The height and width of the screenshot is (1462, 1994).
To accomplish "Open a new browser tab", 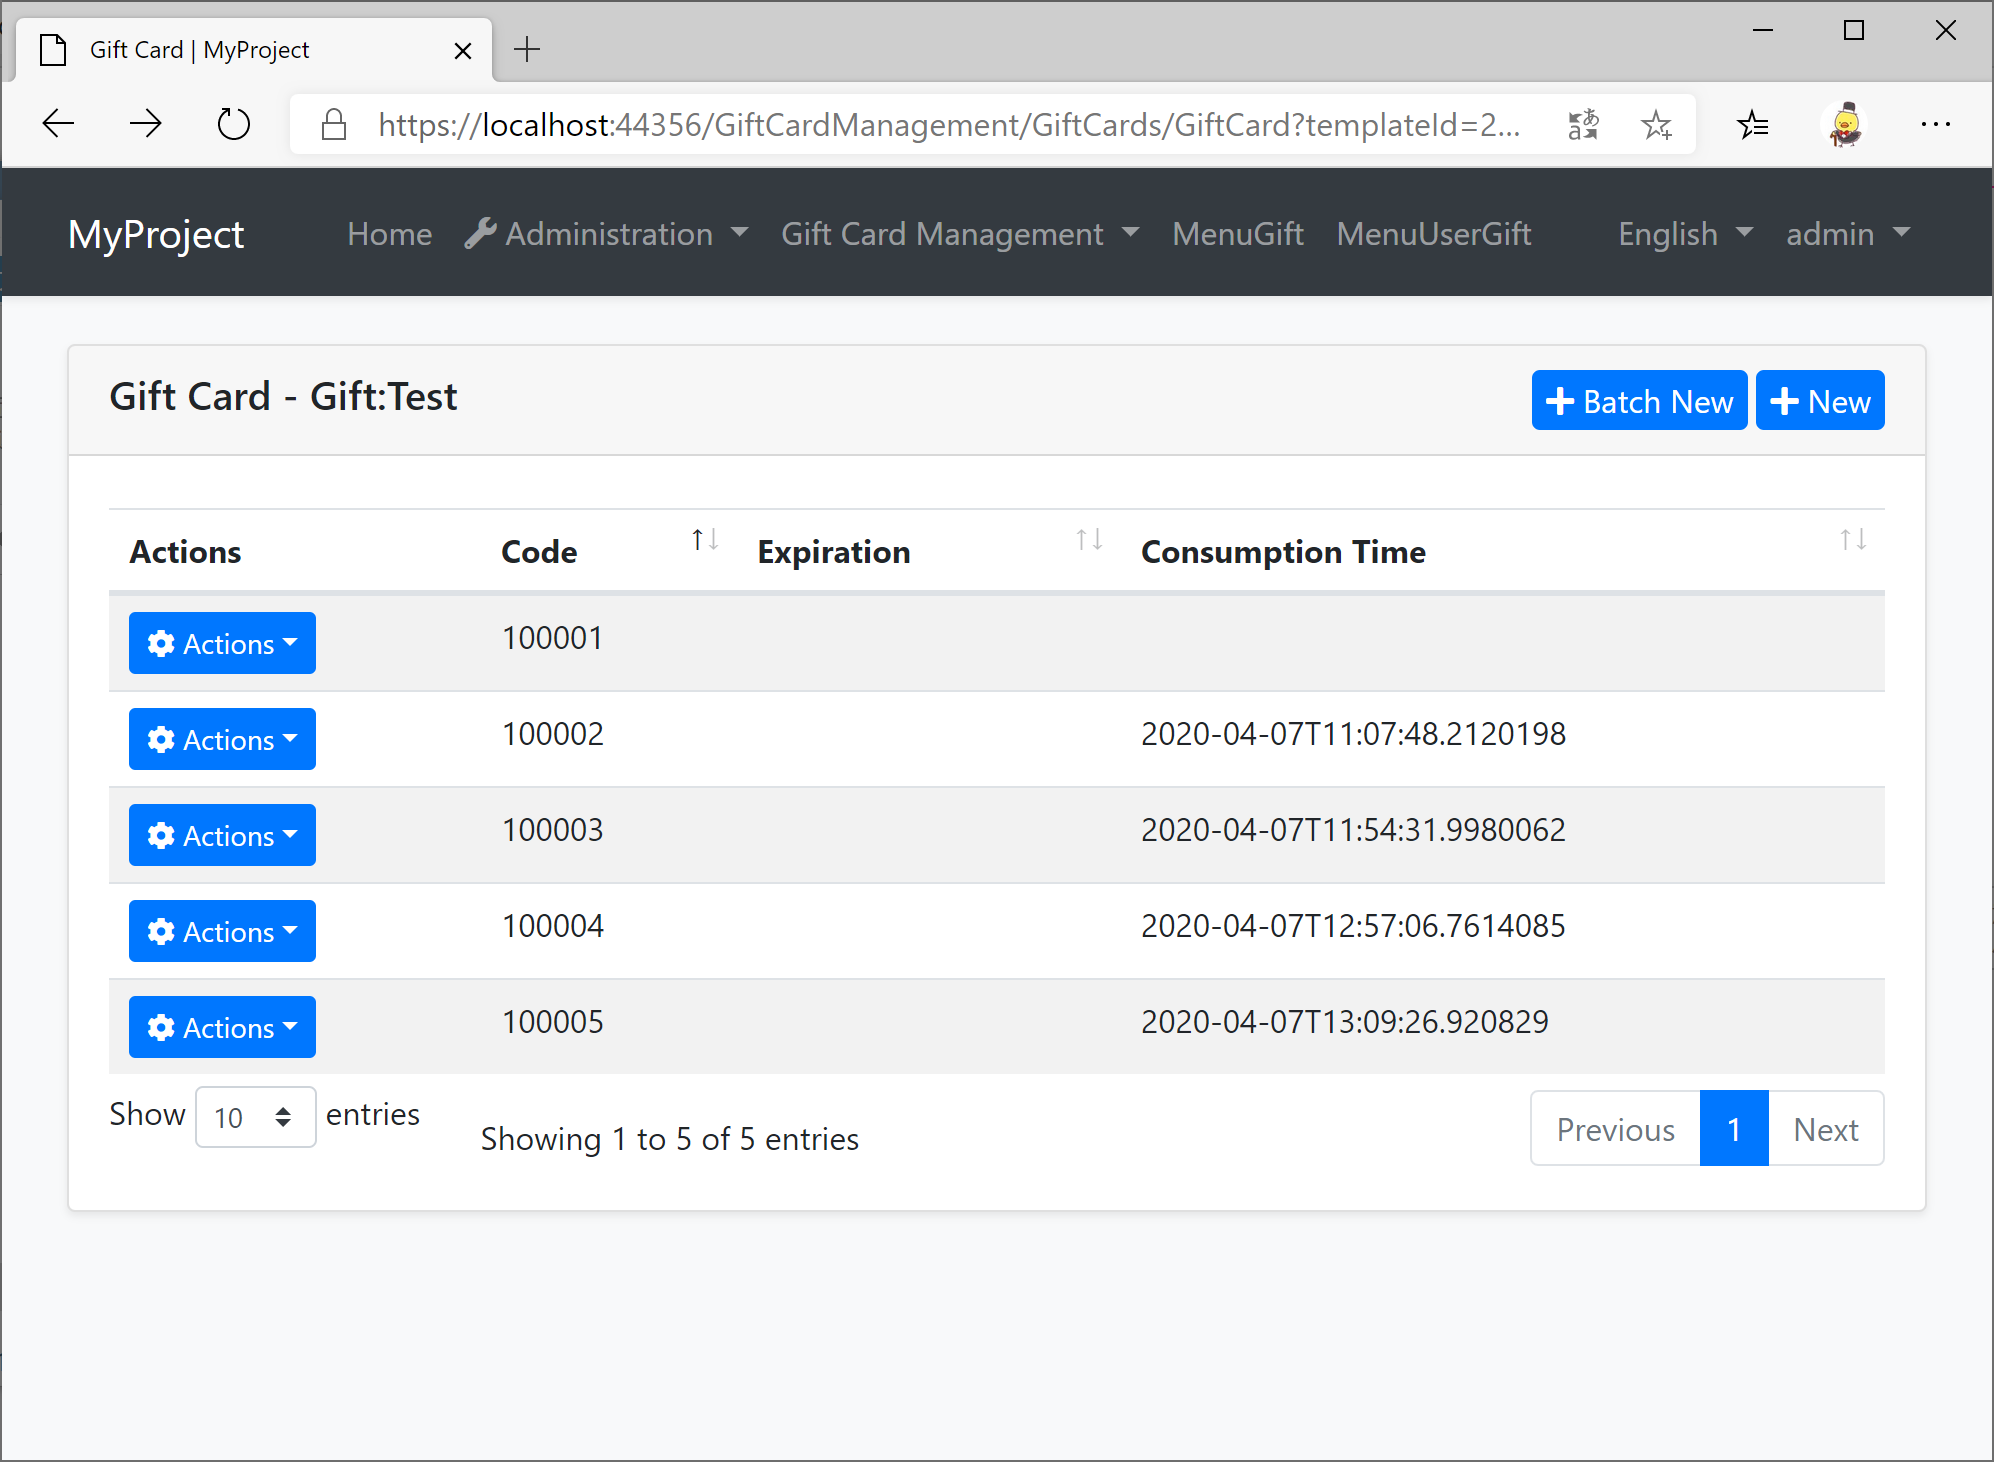I will (527, 49).
